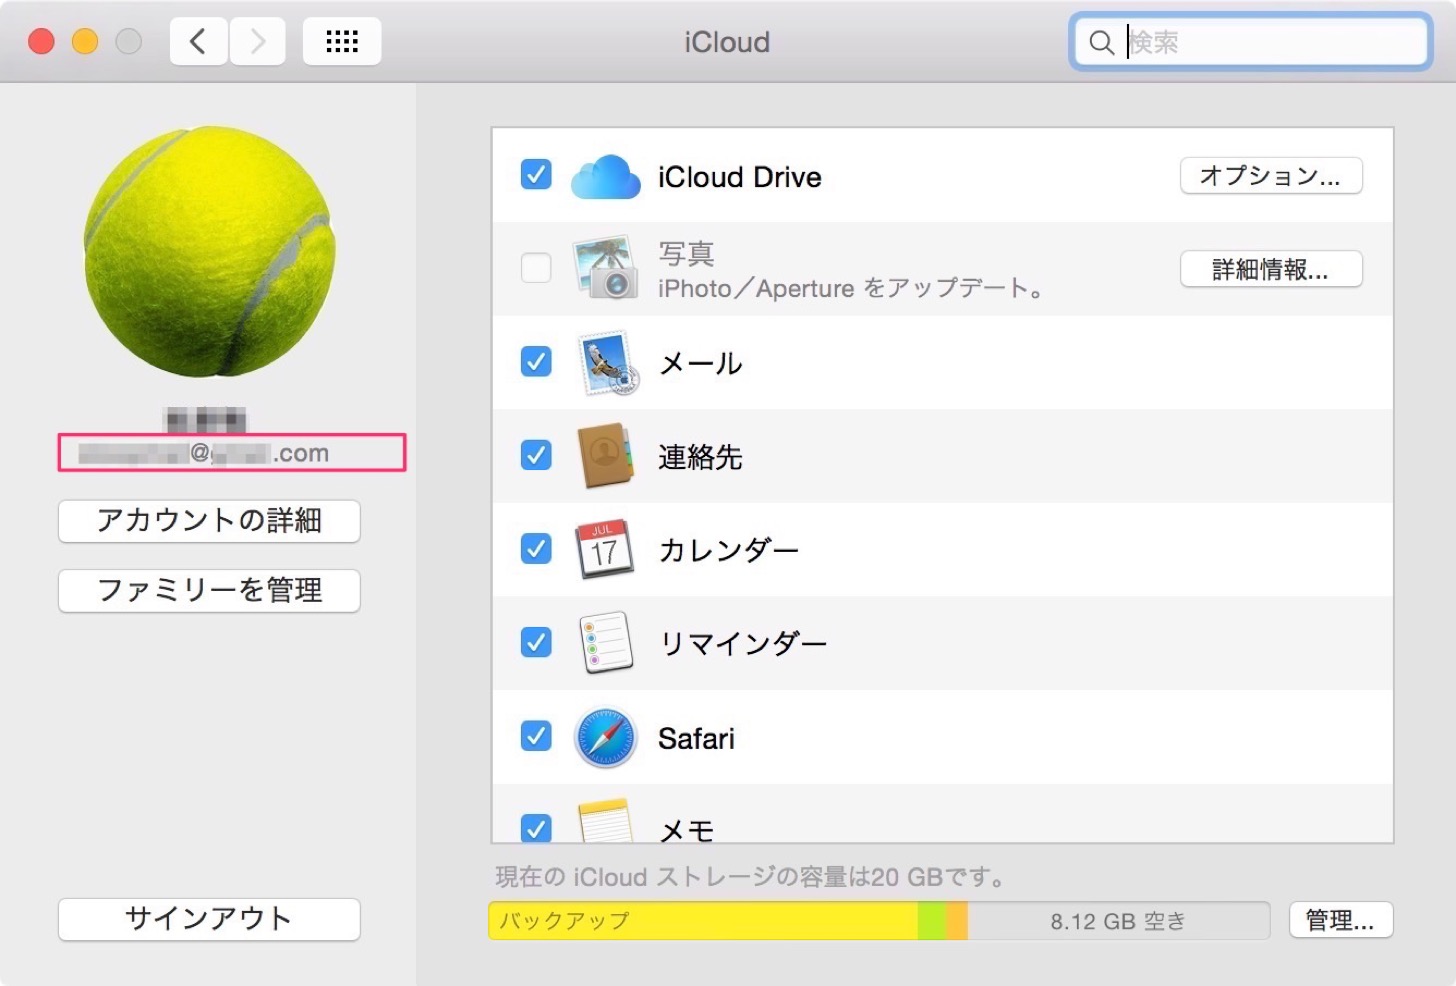Go forward with the right chevron
Image resolution: width=1456 pixels, height=986 pixels.
point(258,41)
